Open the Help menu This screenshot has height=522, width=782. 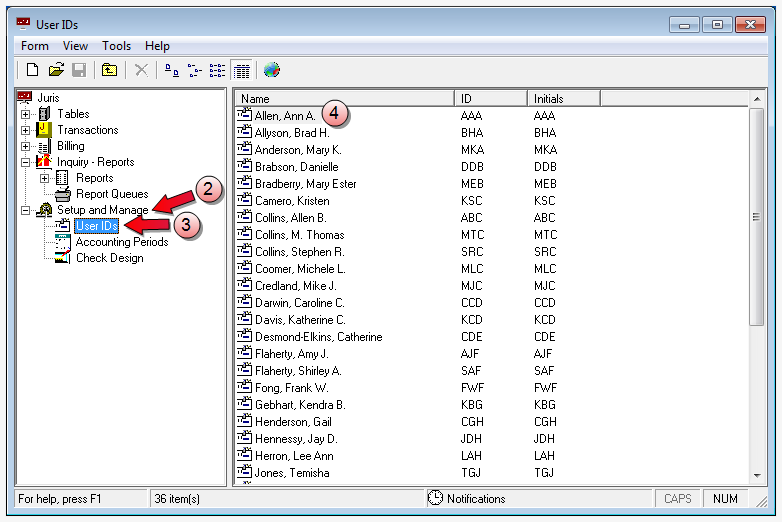coord(157,46)
